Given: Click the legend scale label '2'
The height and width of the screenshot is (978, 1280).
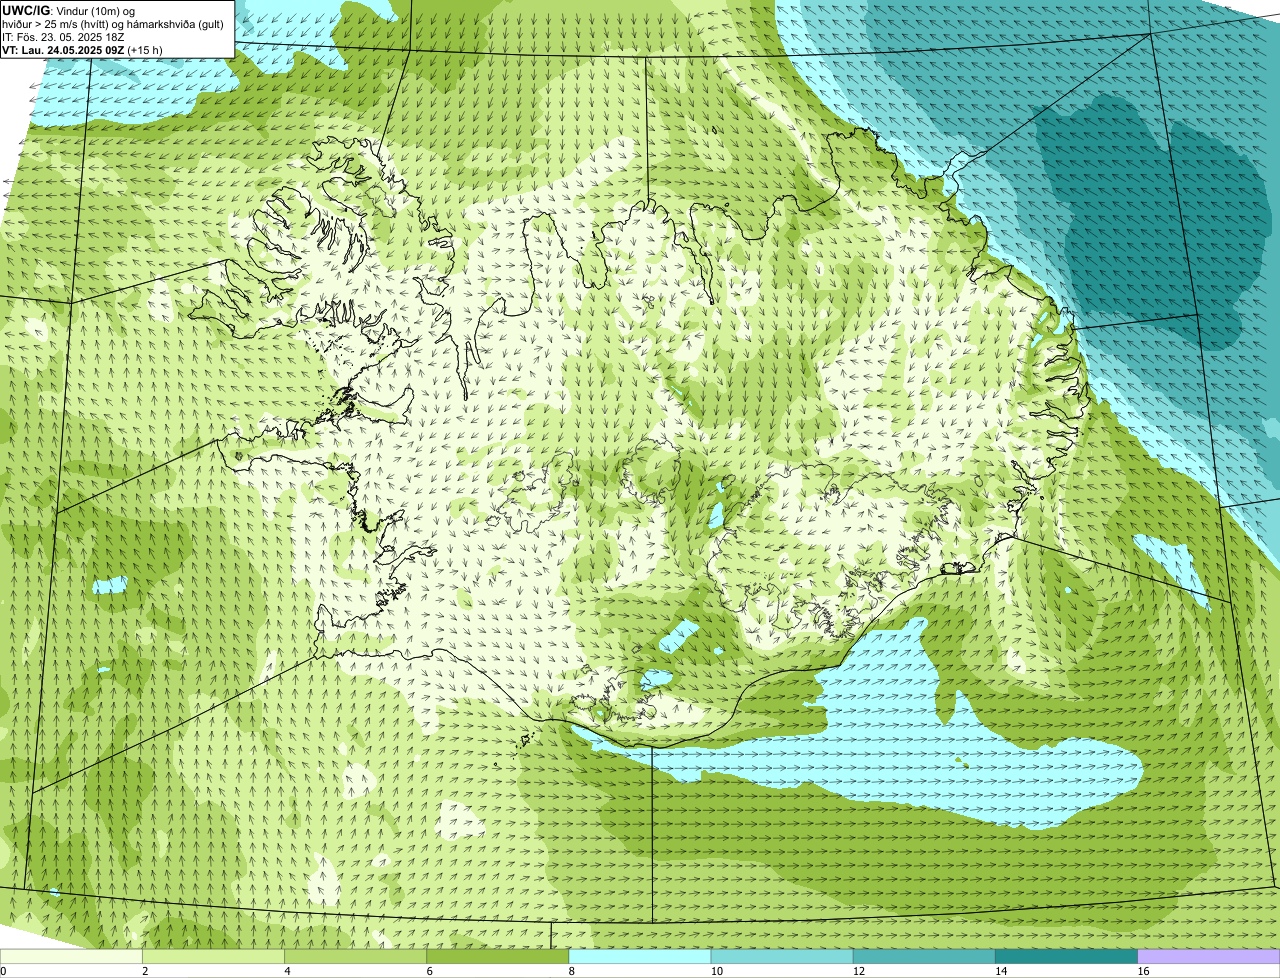Looking at the screenshot, I should point(145,971).
